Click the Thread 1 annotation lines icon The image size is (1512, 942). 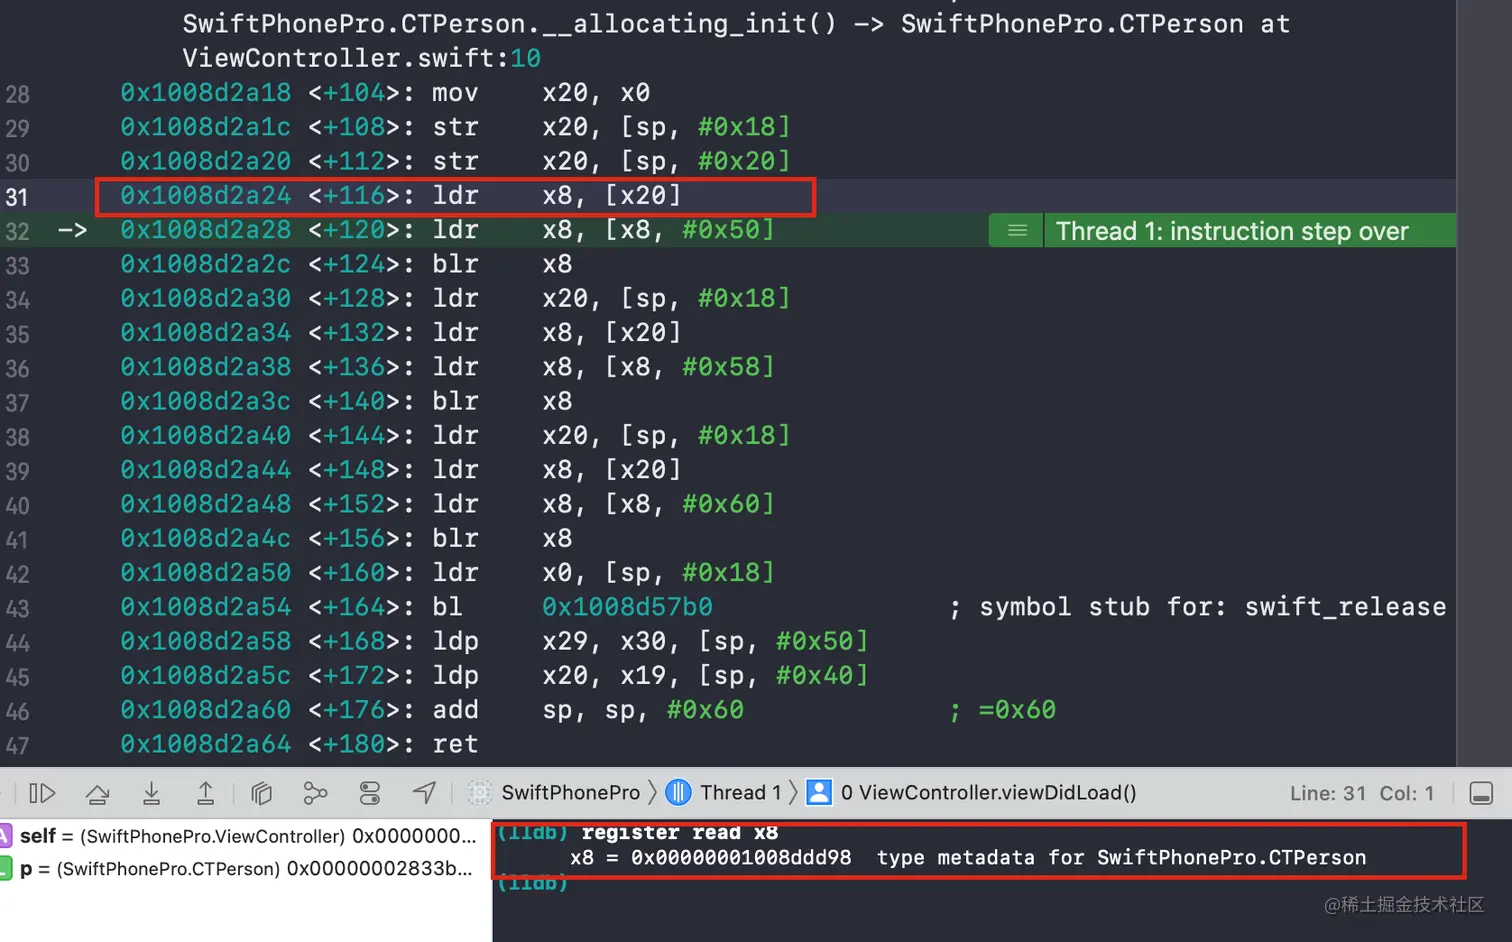(1017, 231)
